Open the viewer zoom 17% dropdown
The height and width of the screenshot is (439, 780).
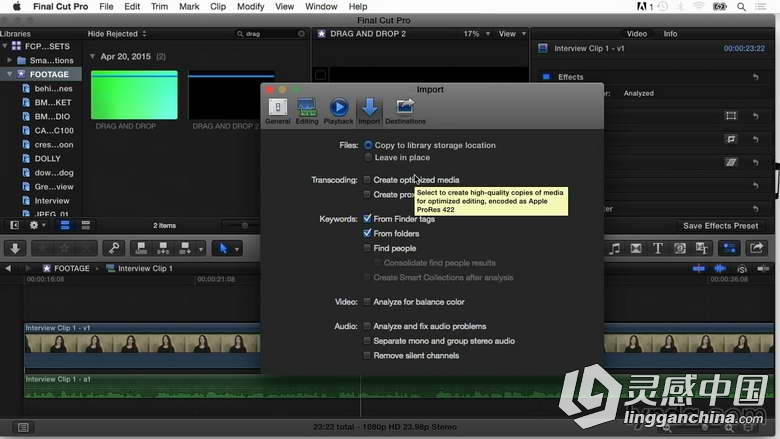(477, 34)
